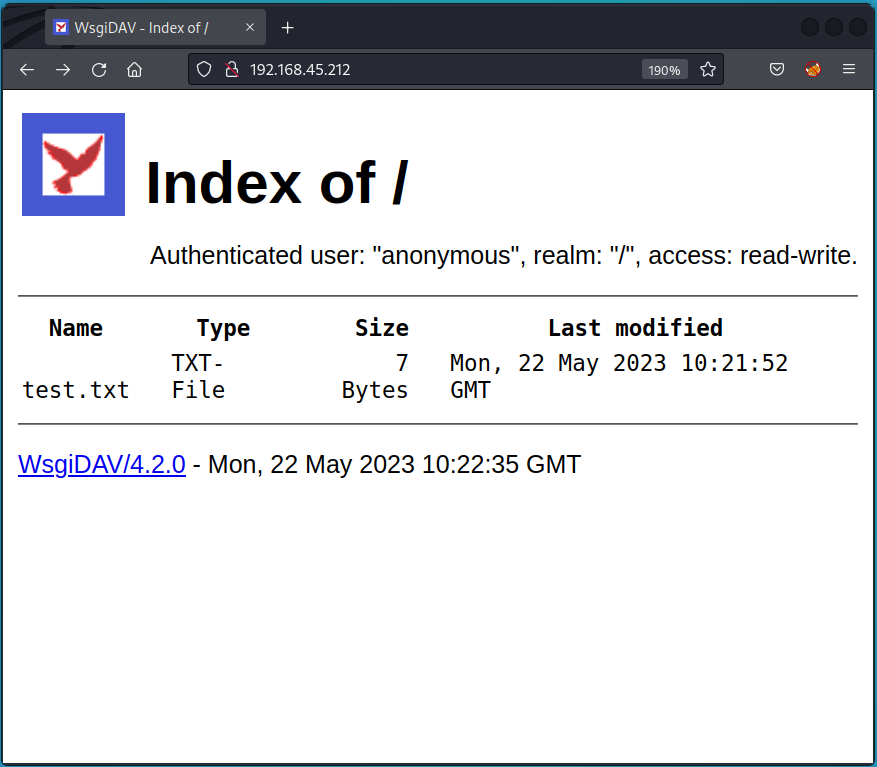Click the browser Back arrow button
Image resolution: width=877 pixels, height=767 pixels.
point(27,70)
